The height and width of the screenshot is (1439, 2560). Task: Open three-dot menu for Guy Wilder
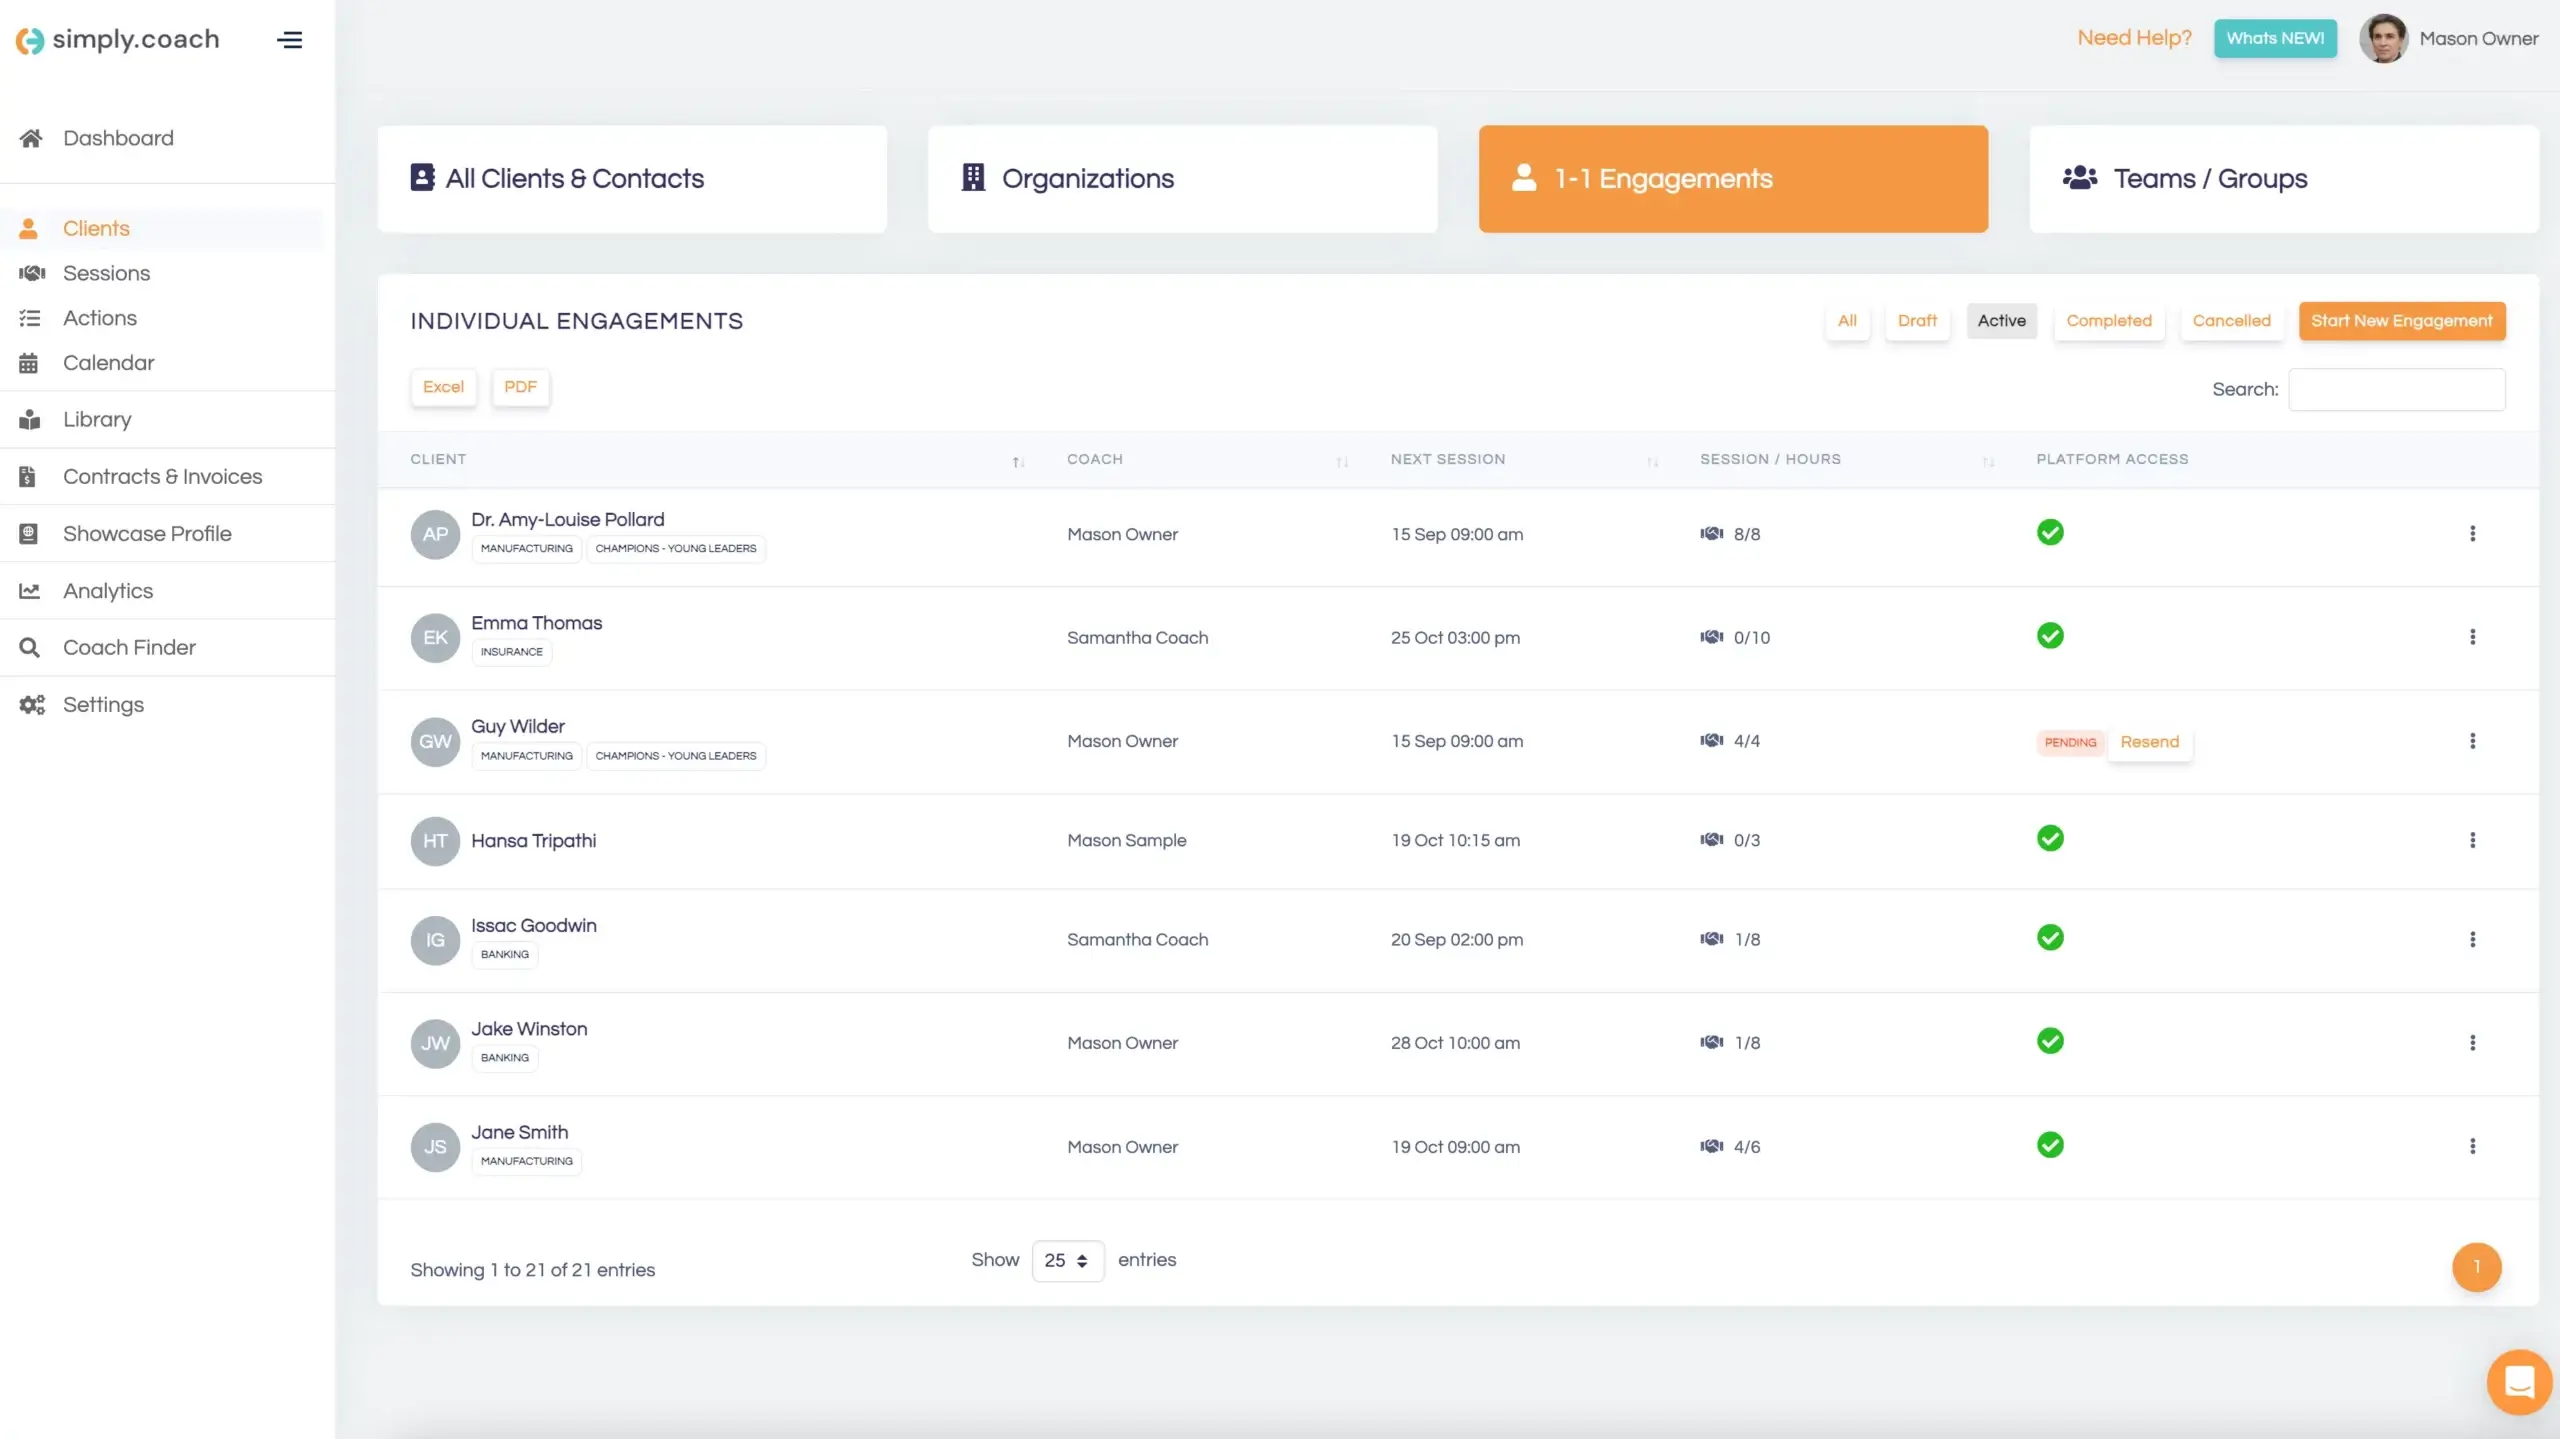pyautogui.click(x=2472, y=741)
